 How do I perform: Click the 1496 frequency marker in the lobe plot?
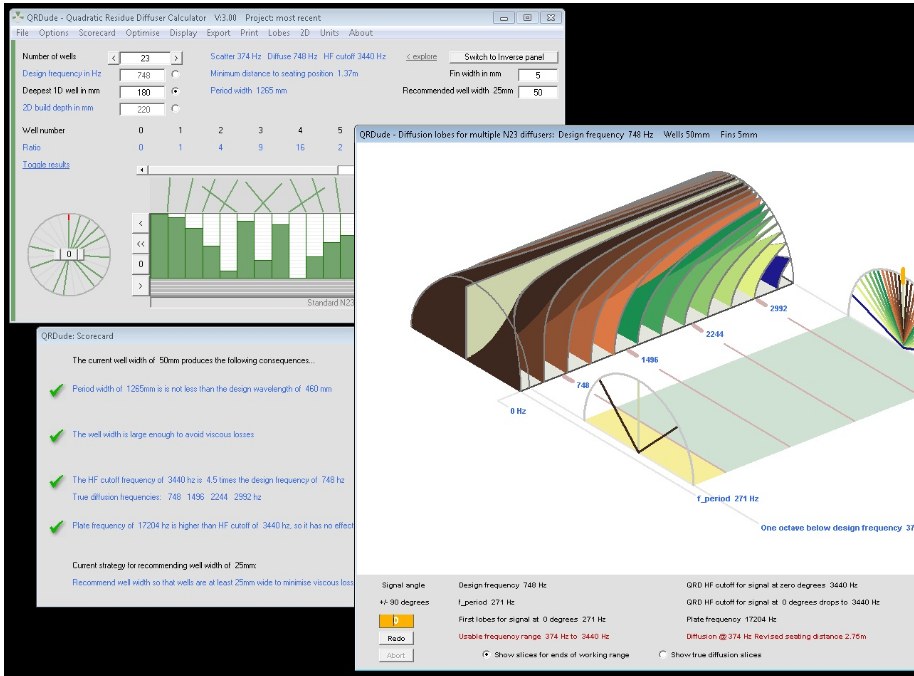point(650,360)
